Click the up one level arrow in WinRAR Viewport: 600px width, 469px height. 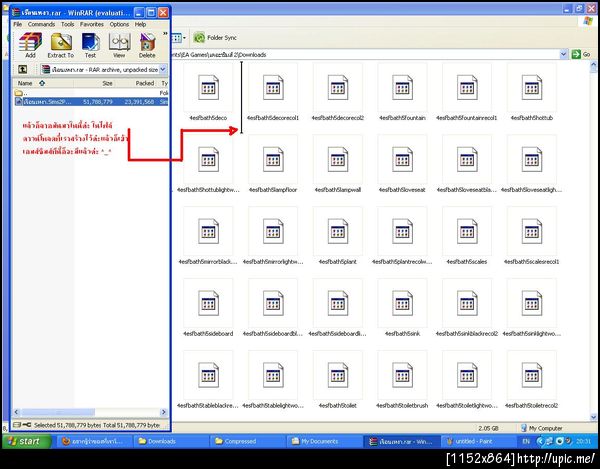tap(23, 69)
